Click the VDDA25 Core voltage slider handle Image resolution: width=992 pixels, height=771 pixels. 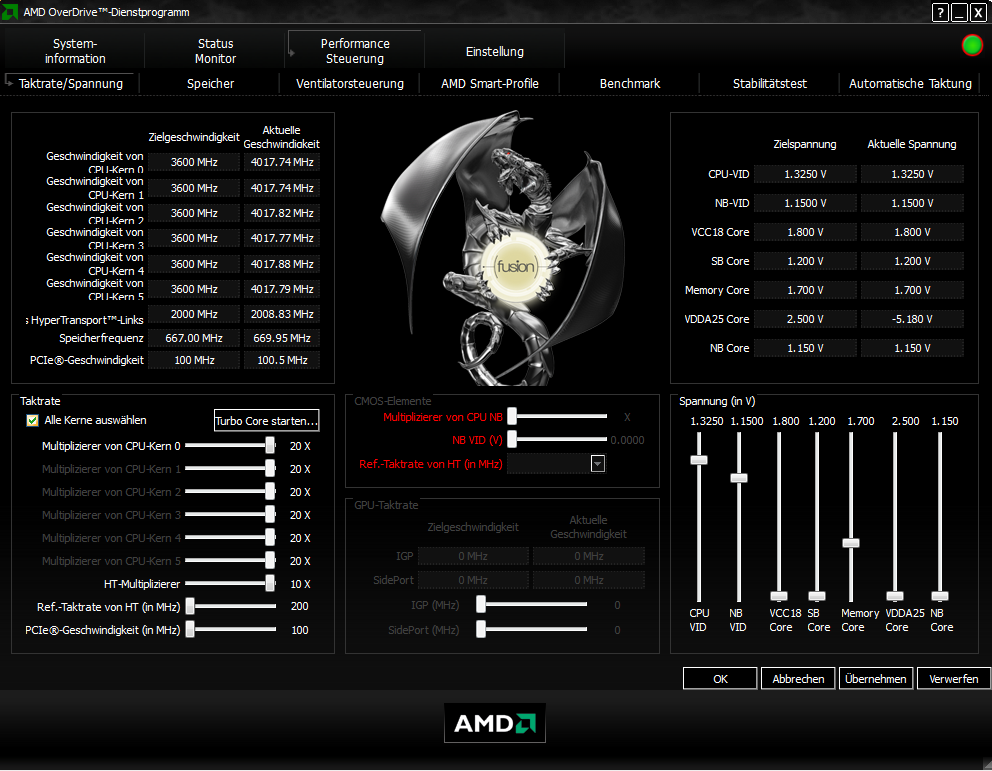click(895, 596)
